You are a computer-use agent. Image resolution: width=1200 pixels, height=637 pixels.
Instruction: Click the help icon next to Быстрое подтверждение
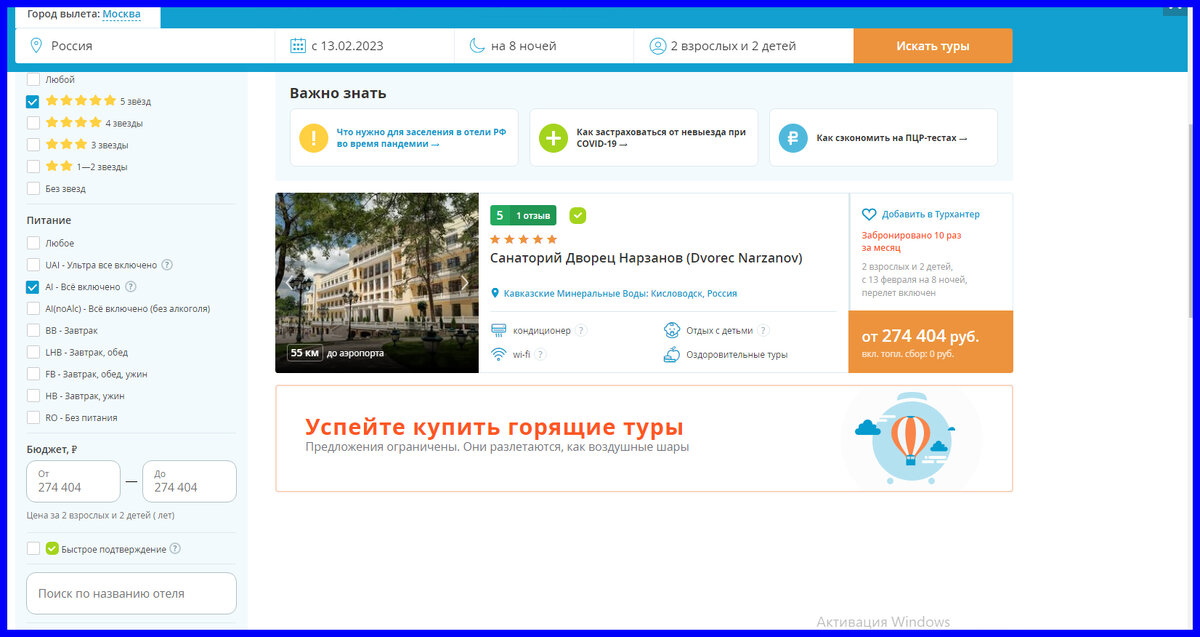pyautogui.click(x=175, y=549)
